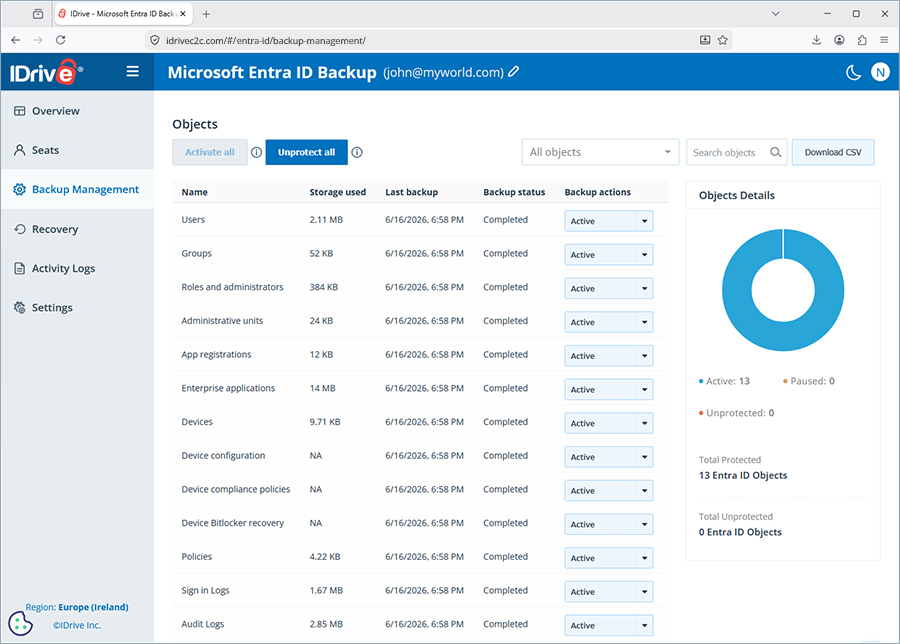900x644 pixels.
Task: Open Region Europe (Ireland) link
Action: pos(77,607)
